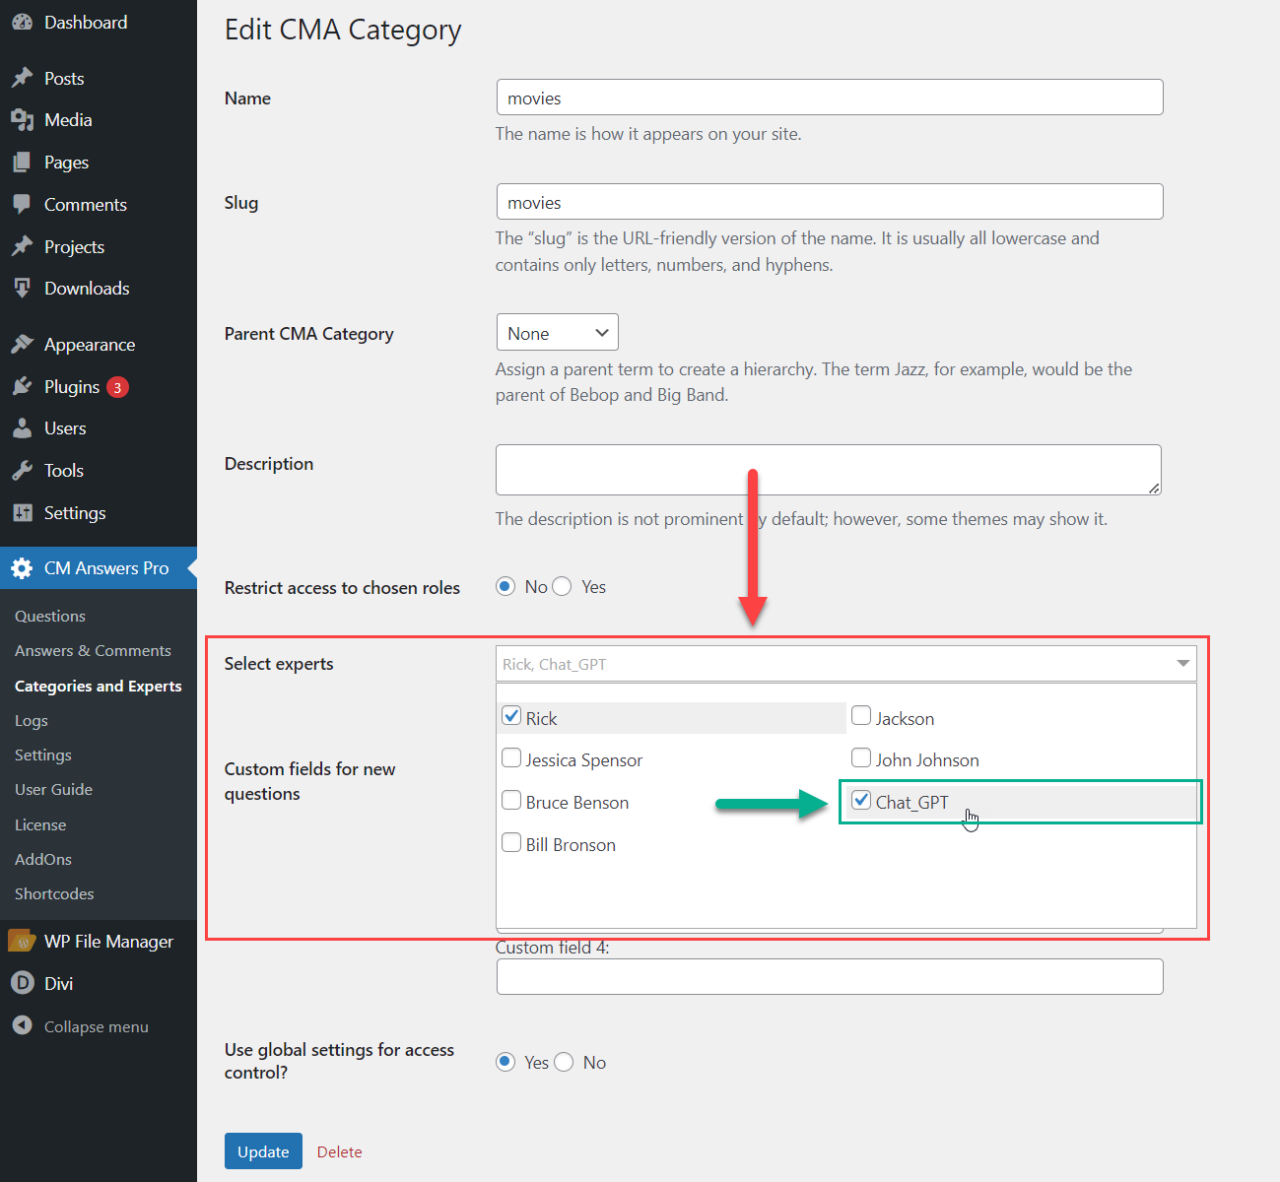Select the Appearance paintbrush icon

point(22,343)
